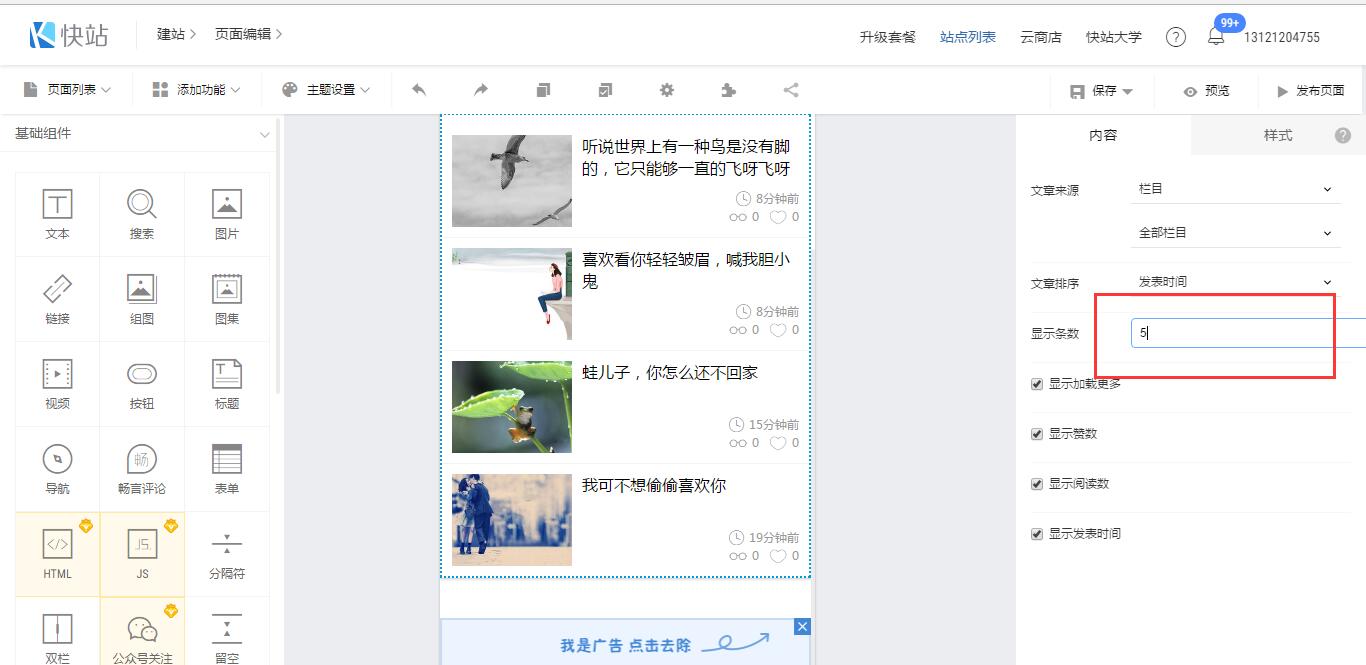Choose the 导航 navigation component
This screenshot has width=1366, height=665.
tap(57, 469)
